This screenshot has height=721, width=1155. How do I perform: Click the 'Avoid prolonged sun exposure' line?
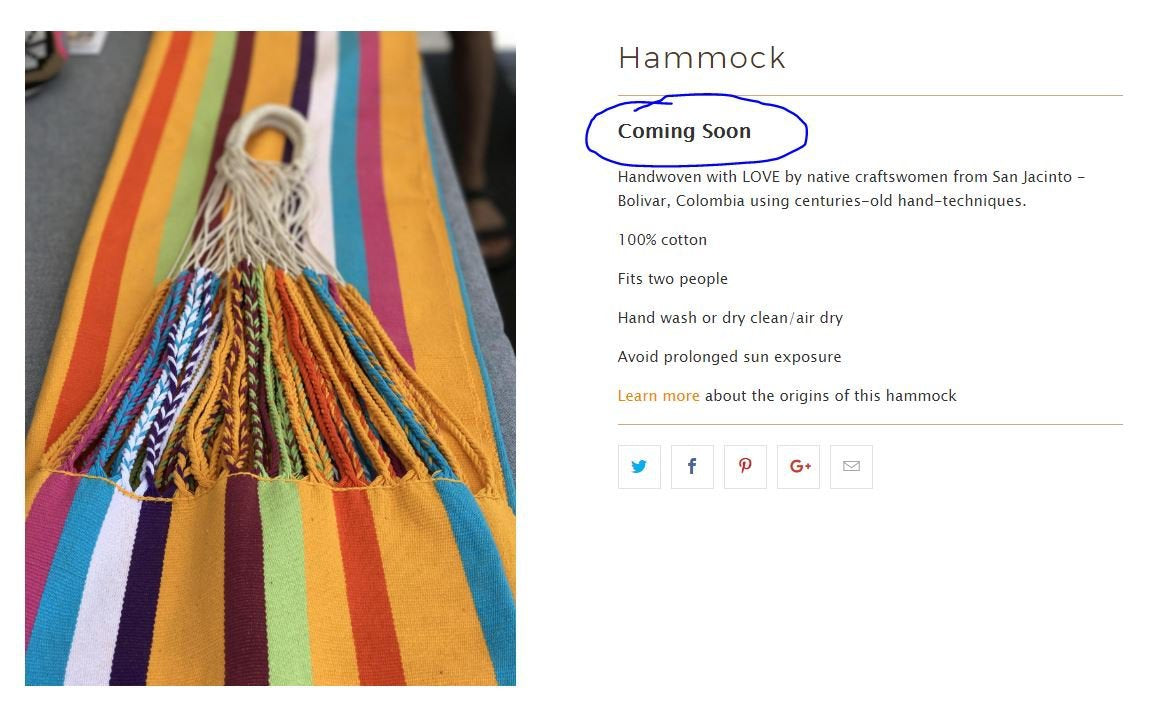coord(729,356)
